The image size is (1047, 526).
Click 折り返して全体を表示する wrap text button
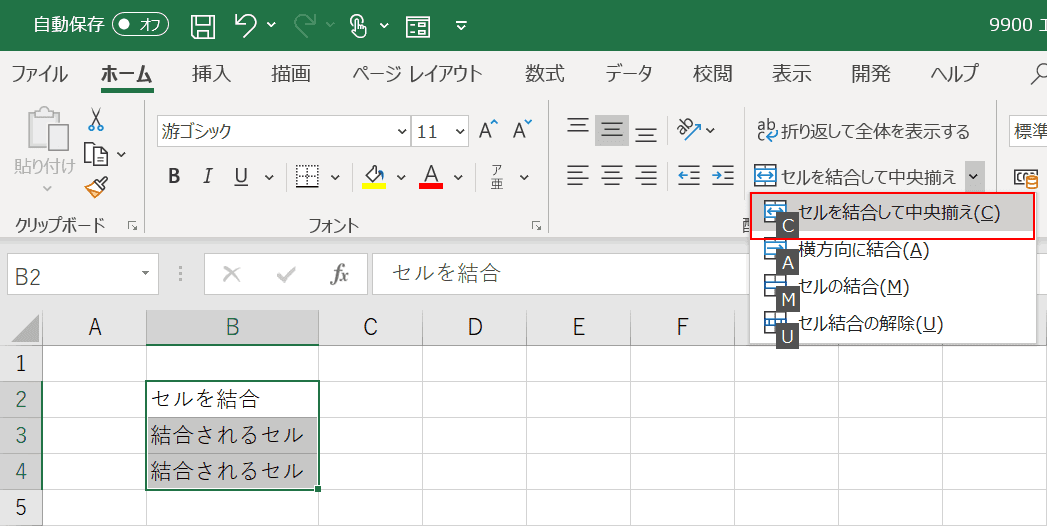[863, 132]
